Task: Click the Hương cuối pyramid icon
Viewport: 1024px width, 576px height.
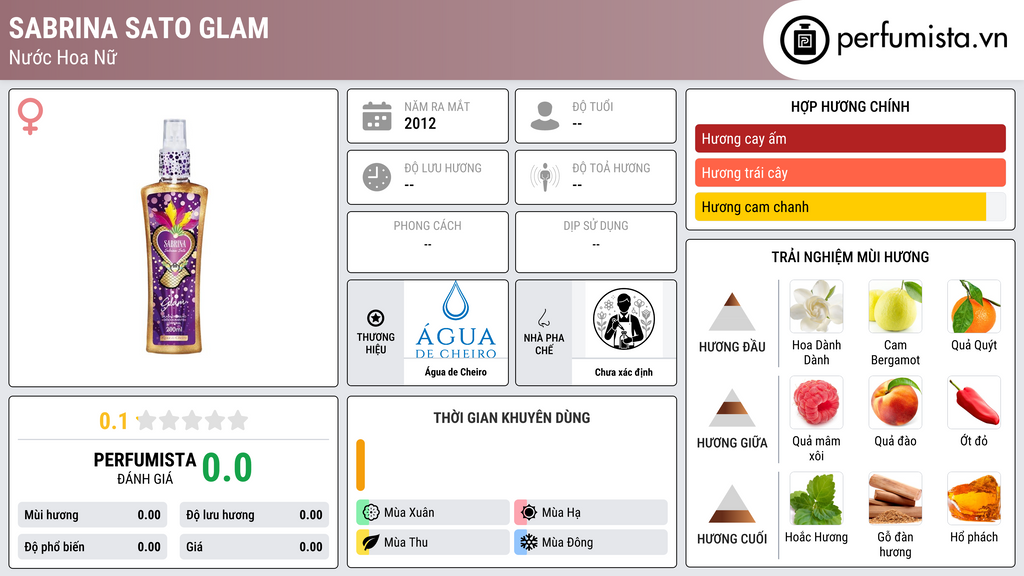Action: coord(732,504)
